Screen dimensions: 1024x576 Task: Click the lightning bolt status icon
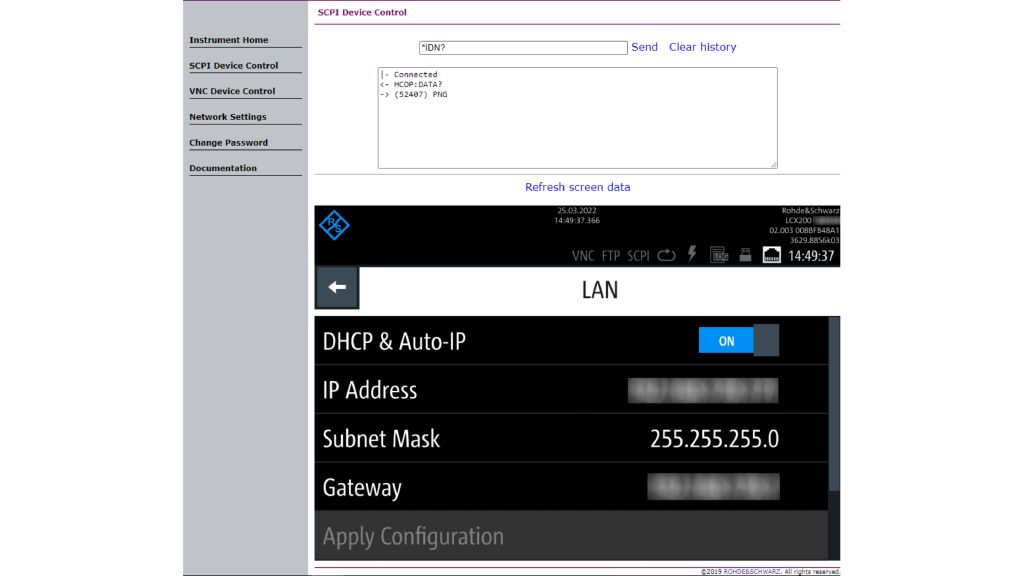pyautogui.click(x=692, y=255)
